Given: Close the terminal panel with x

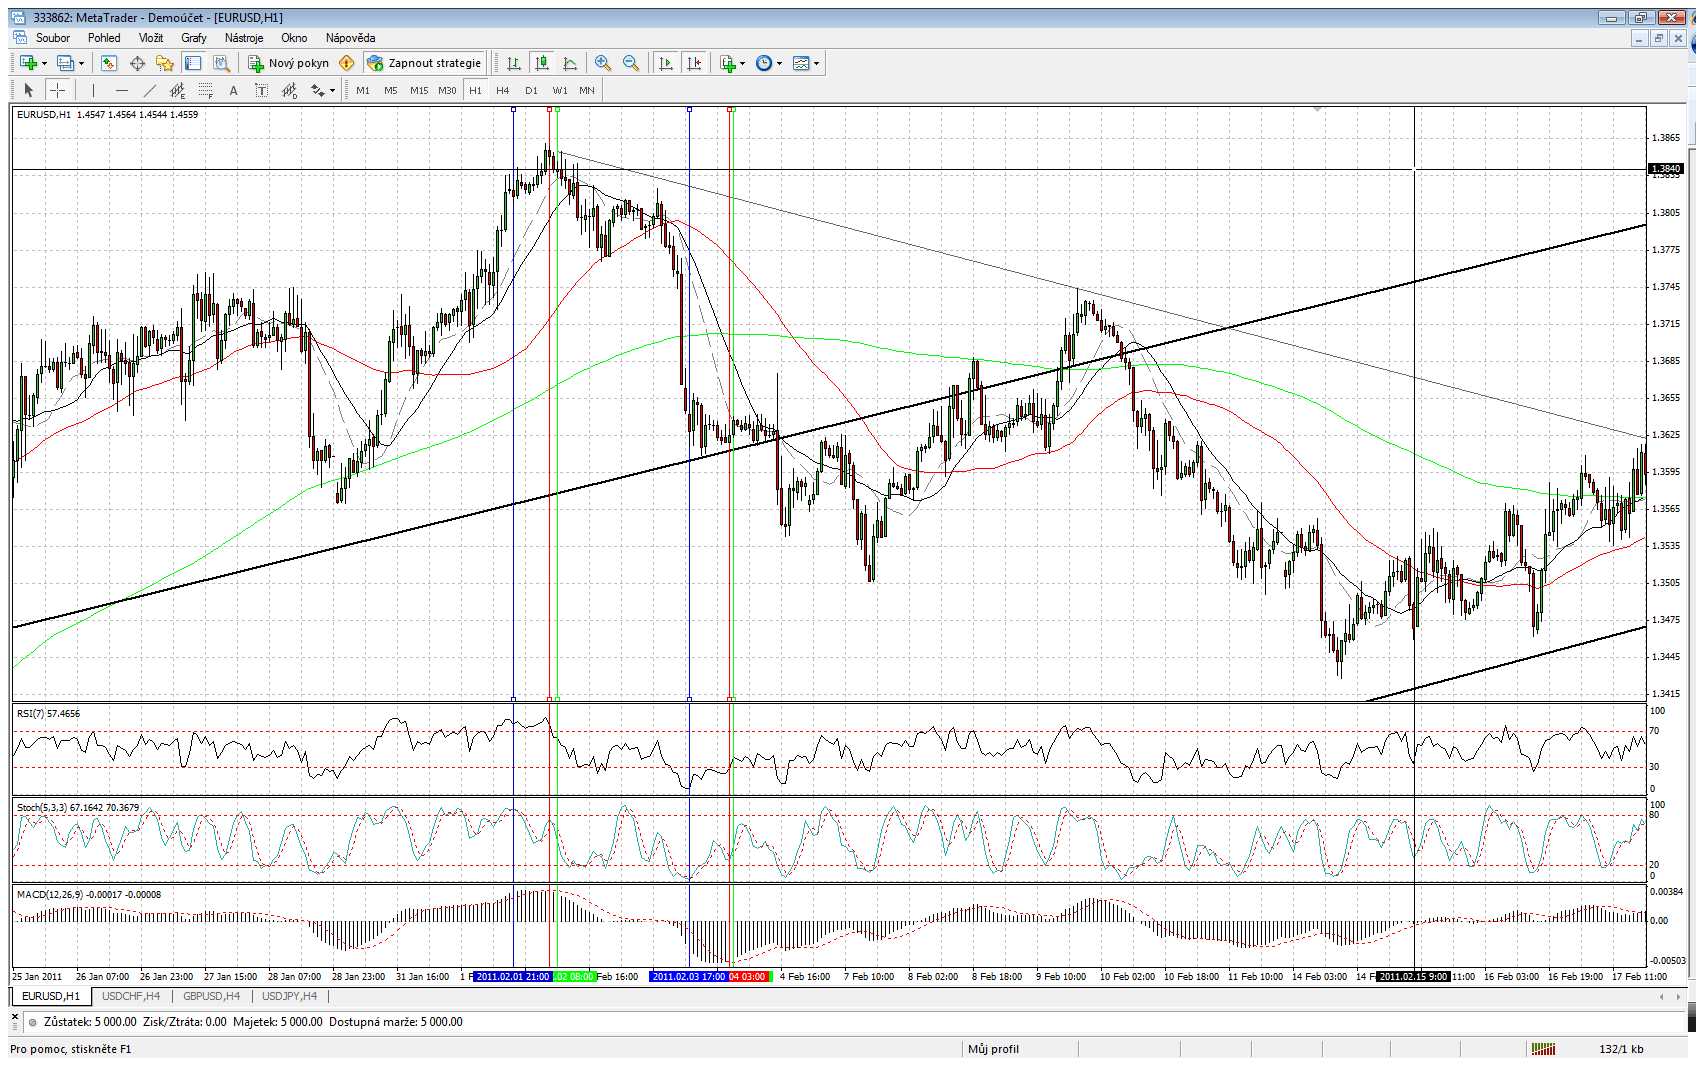Looking at the screenshot, I should [15, 1016].
